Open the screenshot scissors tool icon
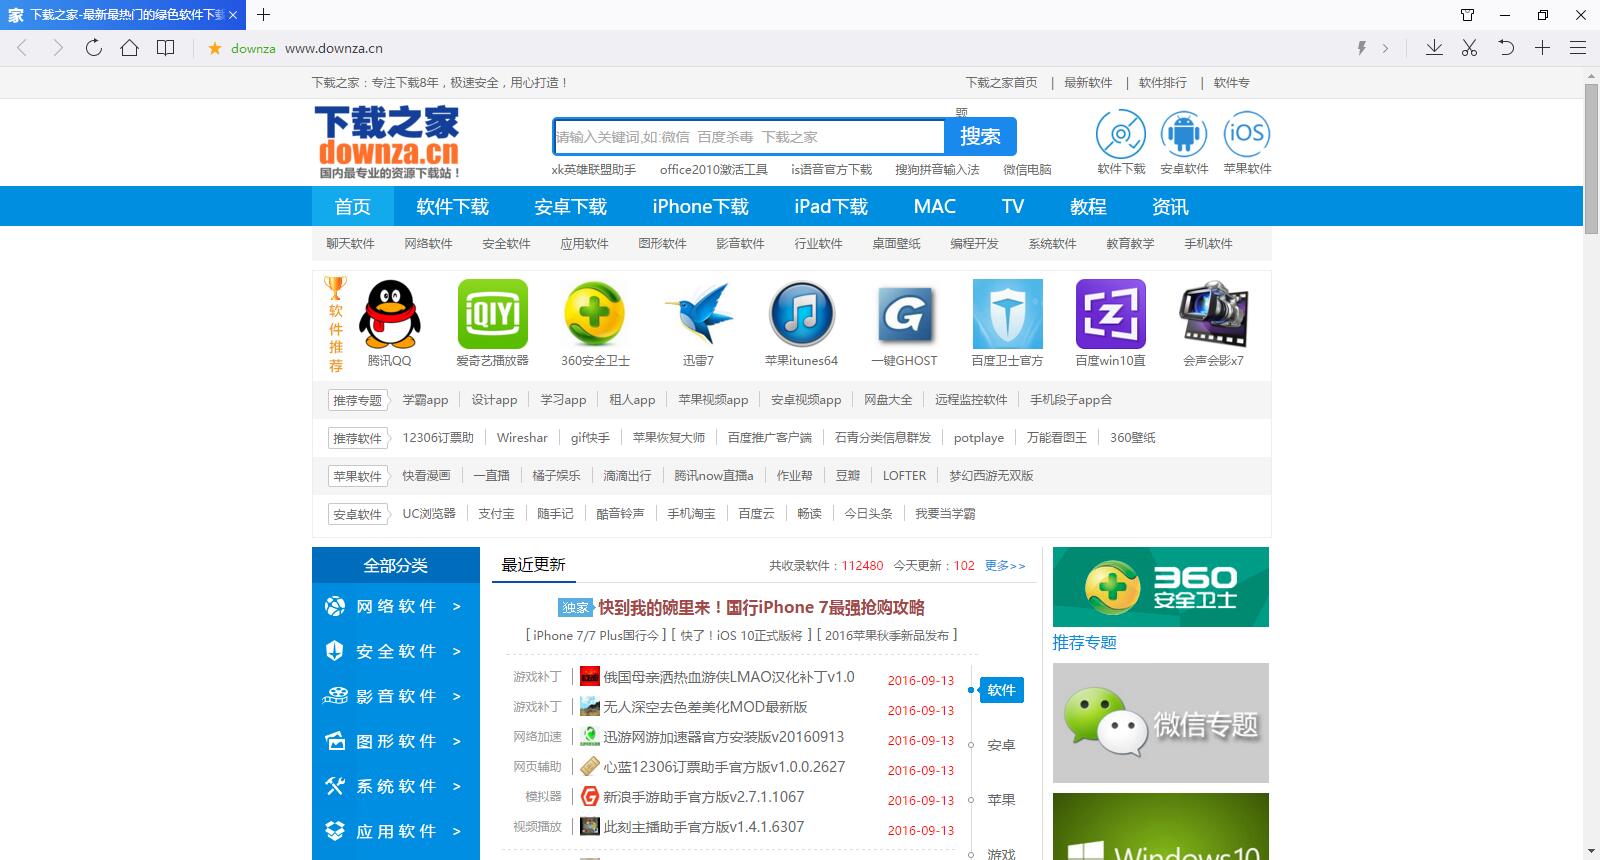This screenshot has width=1600, height=860. [x=1469, y=48]
